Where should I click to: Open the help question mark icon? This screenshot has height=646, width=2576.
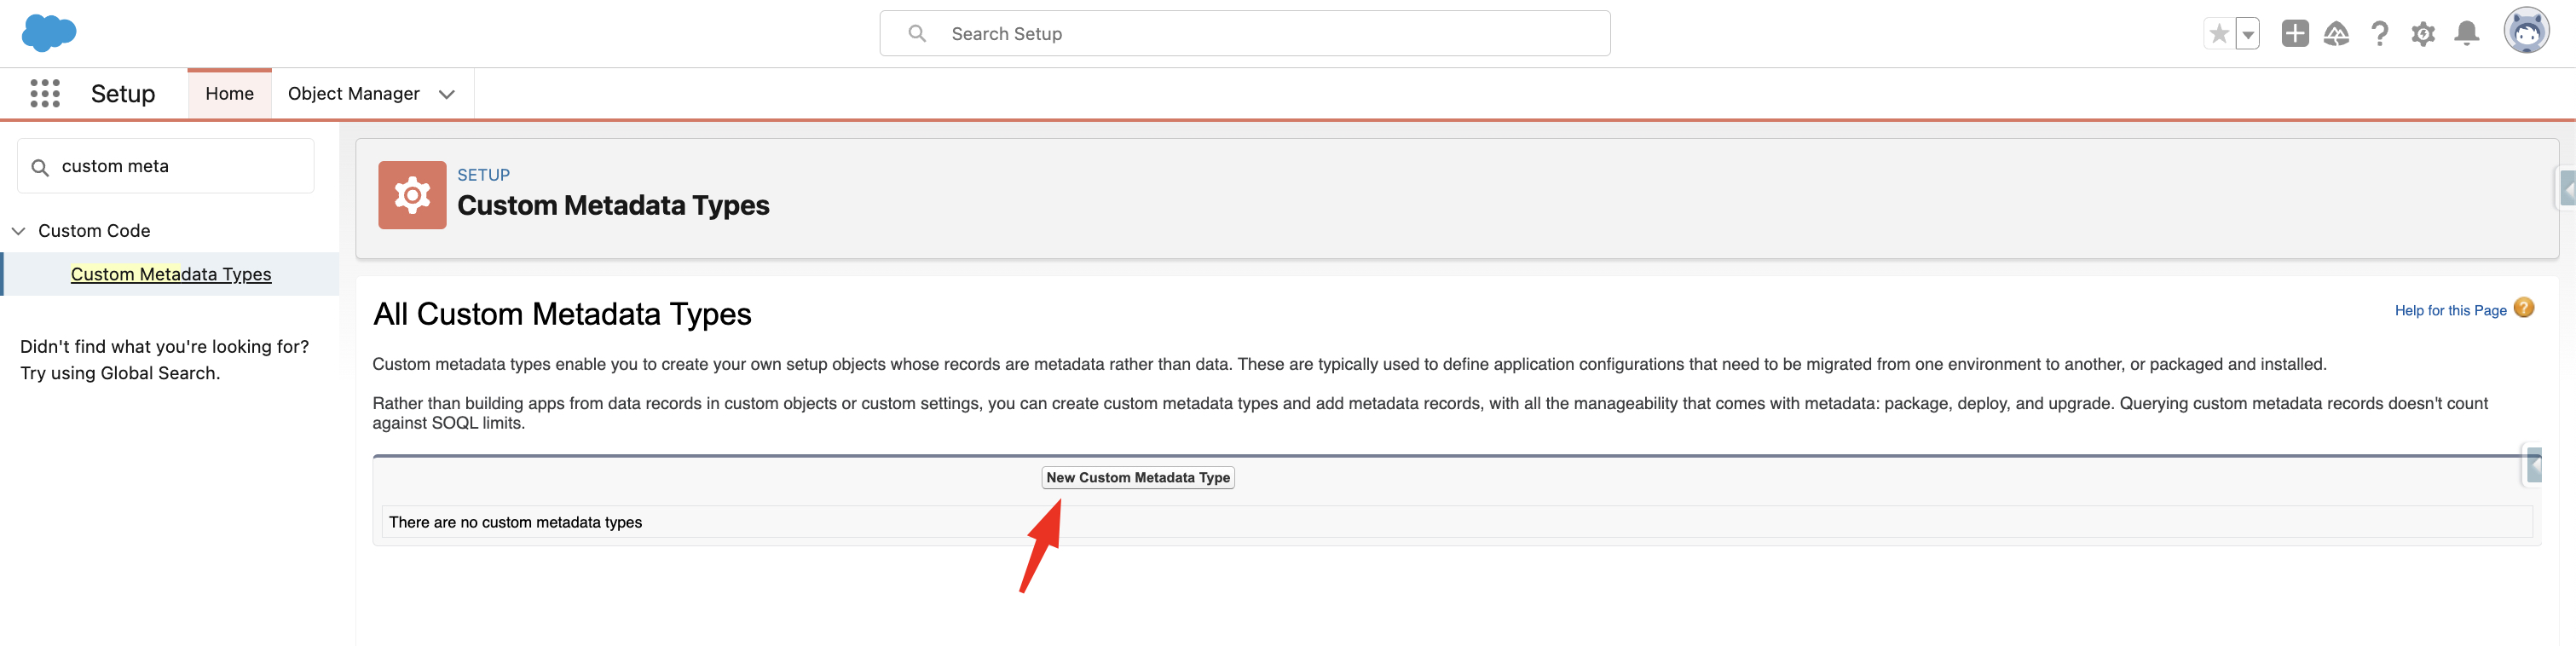(x=2380, y=34)
